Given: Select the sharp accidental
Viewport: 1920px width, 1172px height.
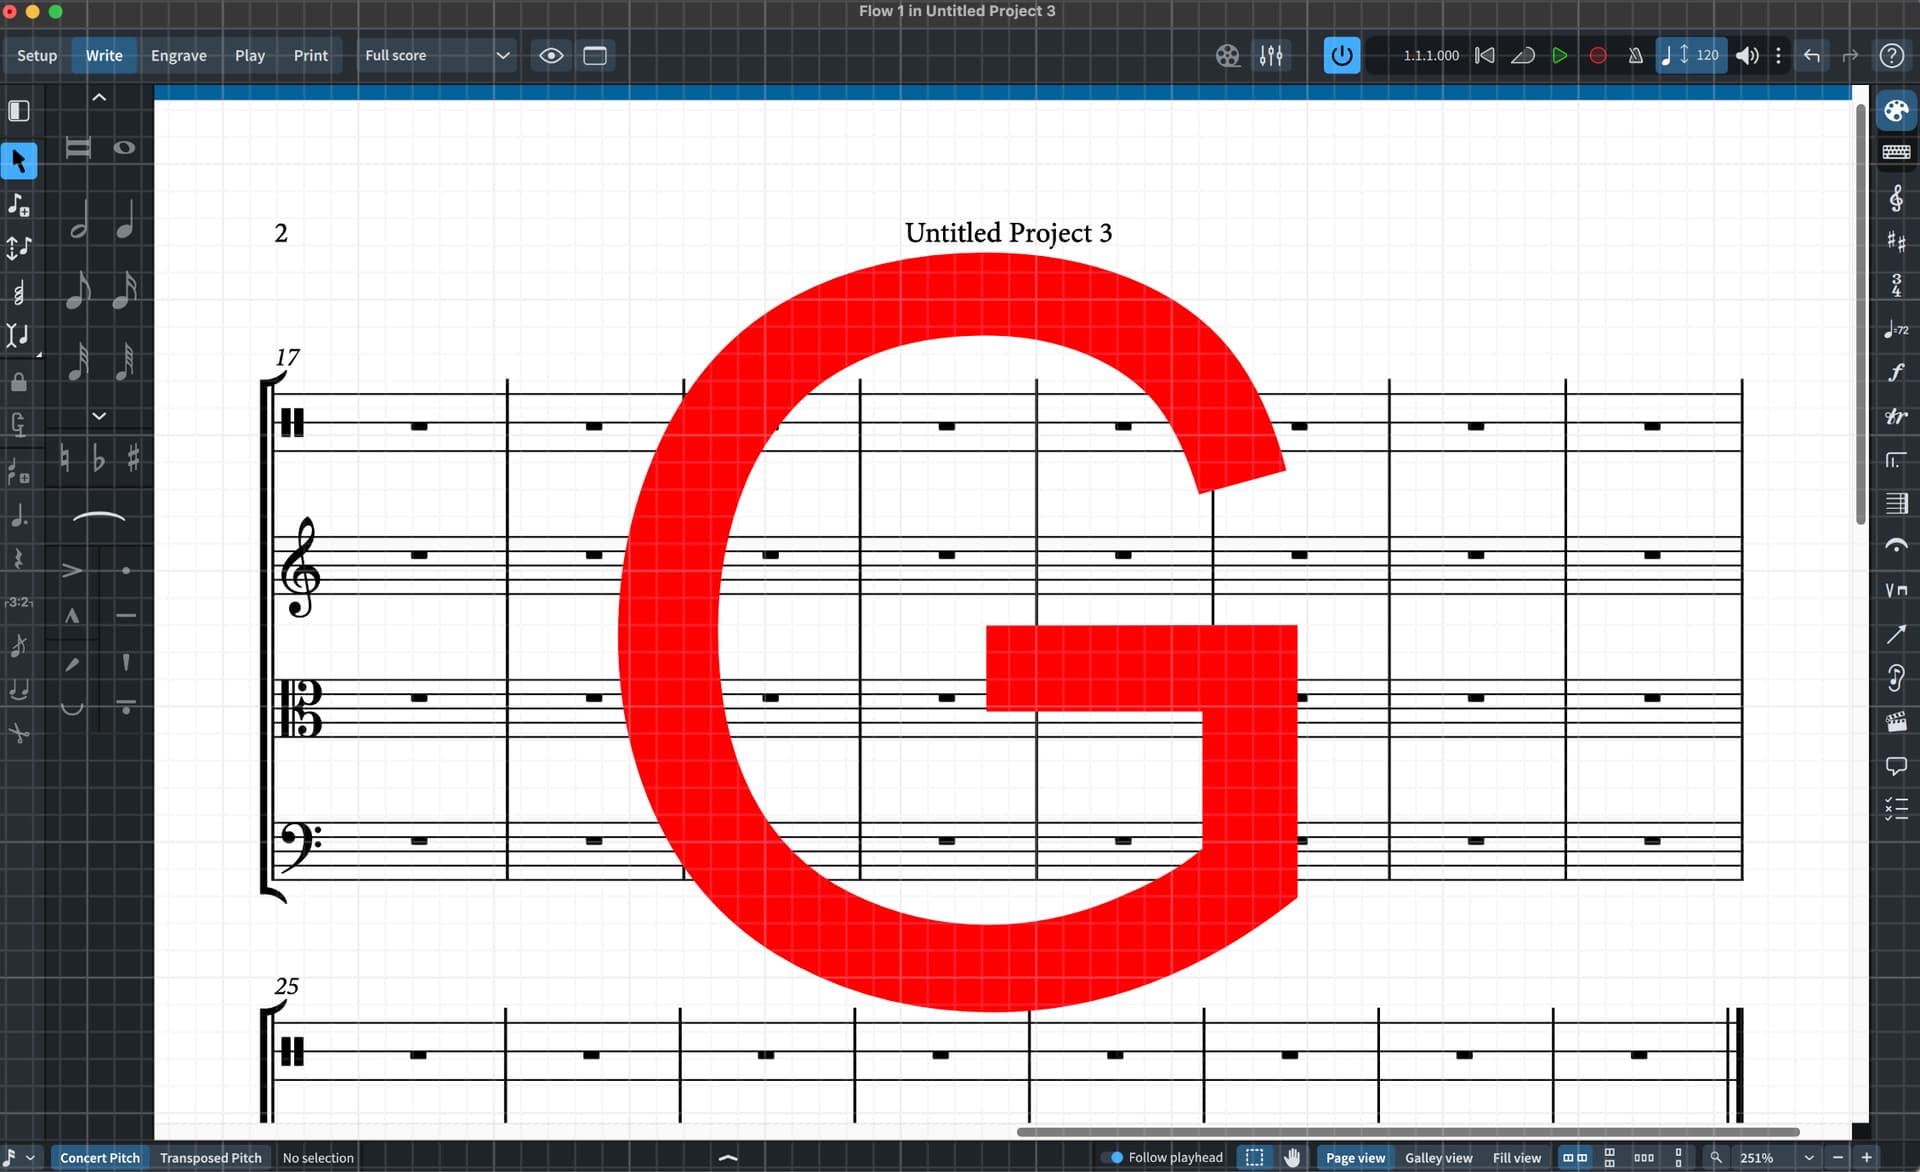Looking at the screenshot, I should click(x=133, y=459).
